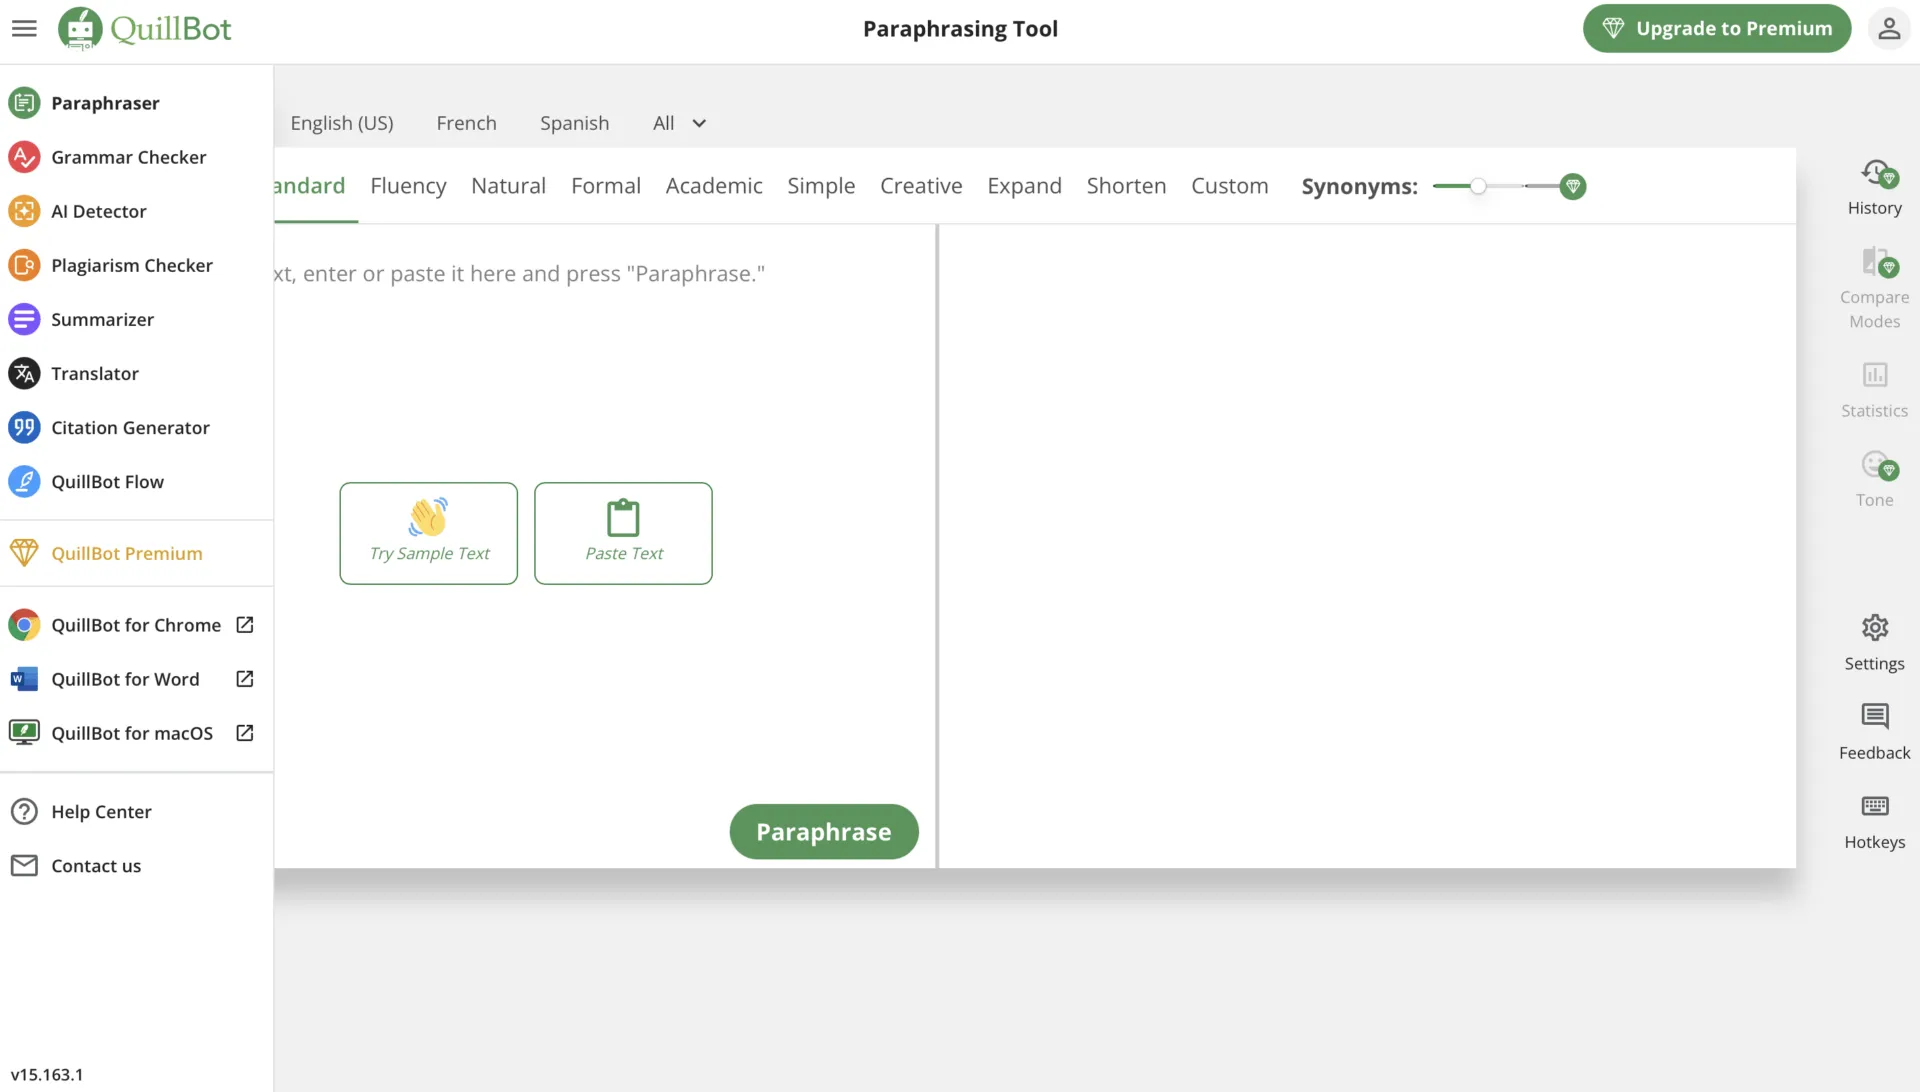This screenshot has height=1092, width=1920.
Task: Open the Citation Generator quote icon
Action: [x=24, y=427]
